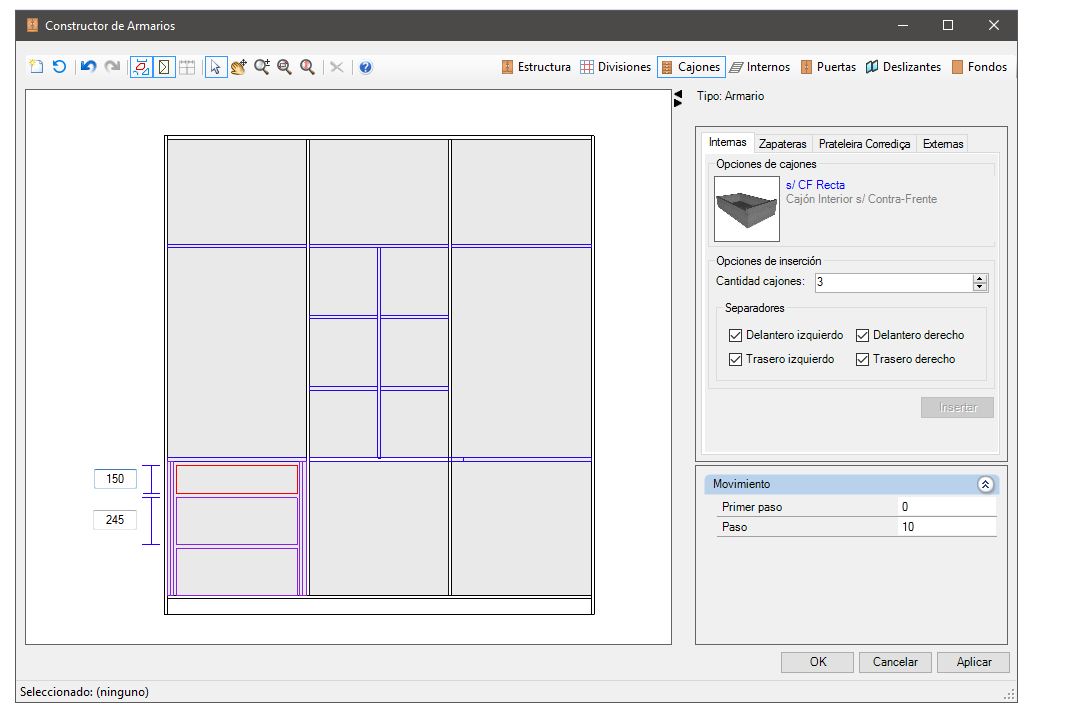Decrease Cantidad cajones with down arrow

pyautogui.click(x=979, y=287)
